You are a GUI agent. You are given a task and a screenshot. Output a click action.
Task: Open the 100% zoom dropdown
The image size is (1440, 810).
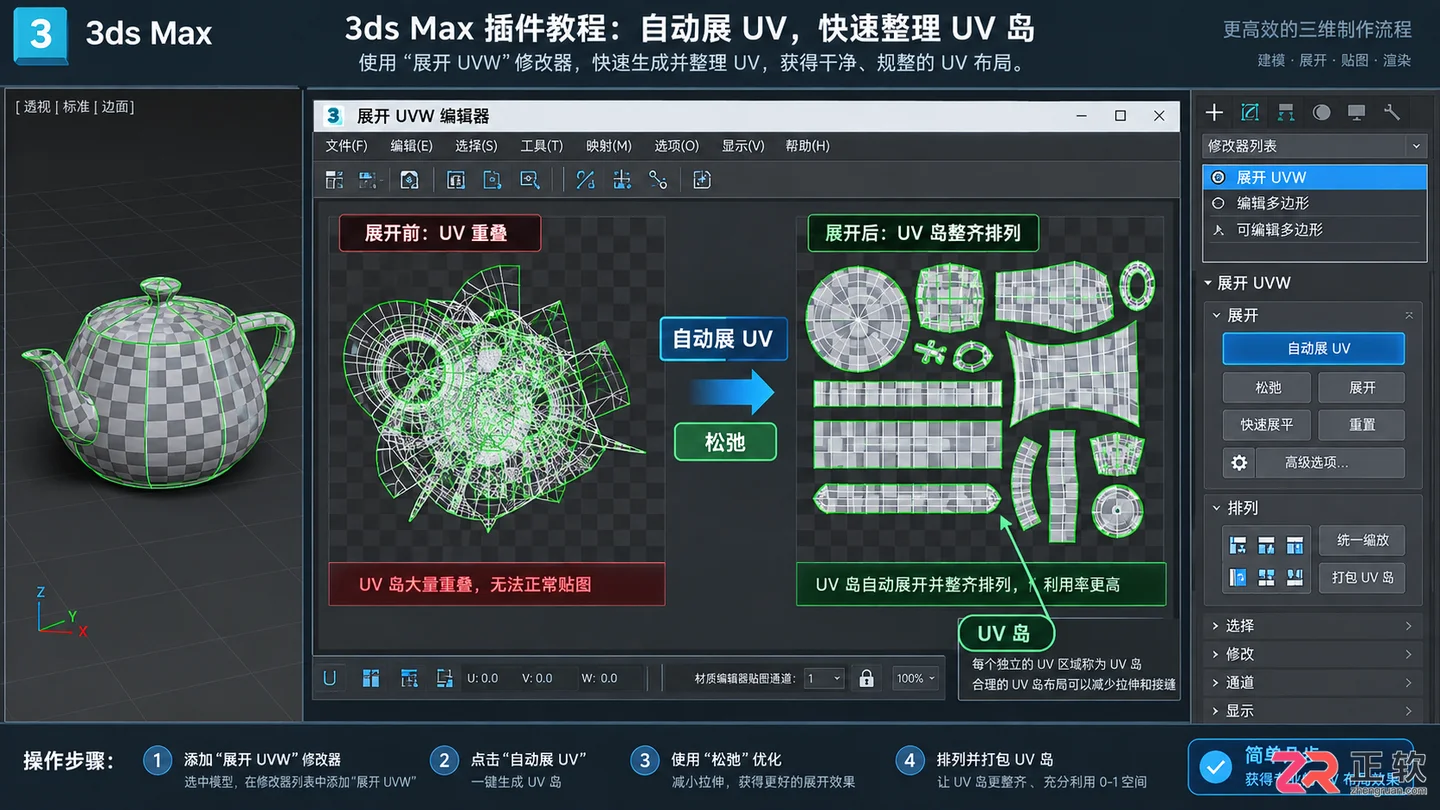916,678
